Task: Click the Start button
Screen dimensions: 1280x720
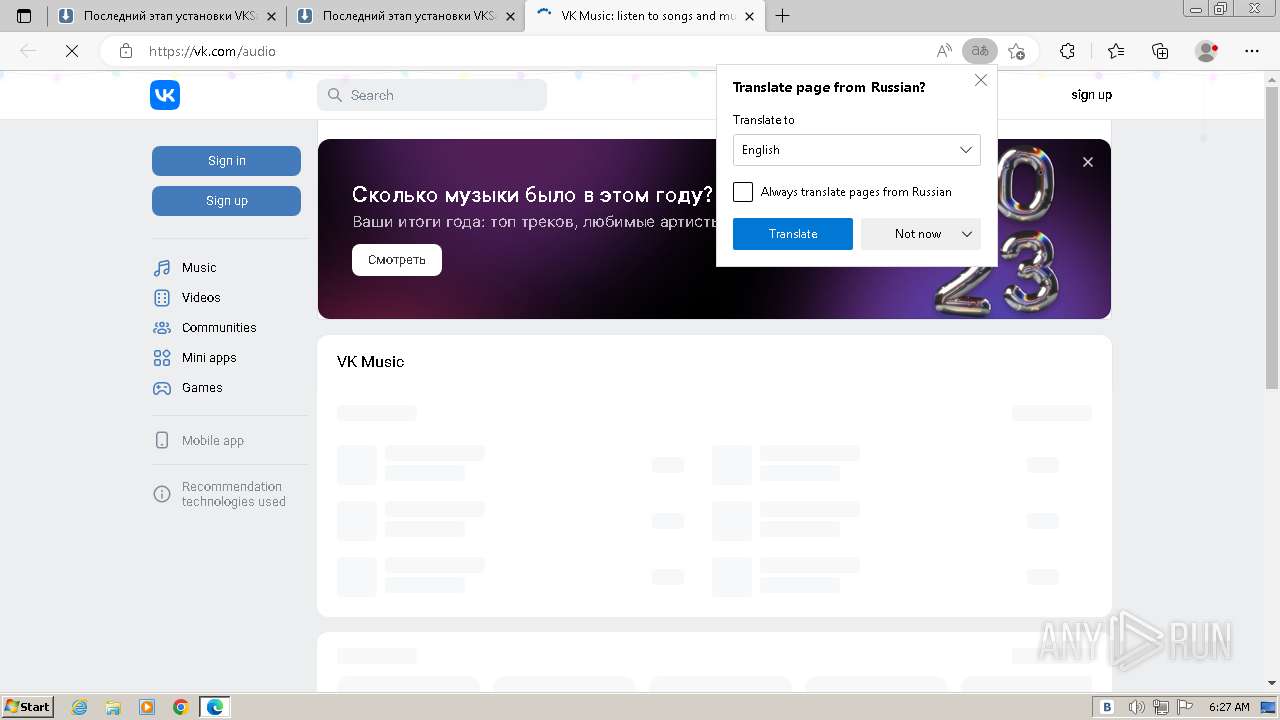Action: point(28,707)
